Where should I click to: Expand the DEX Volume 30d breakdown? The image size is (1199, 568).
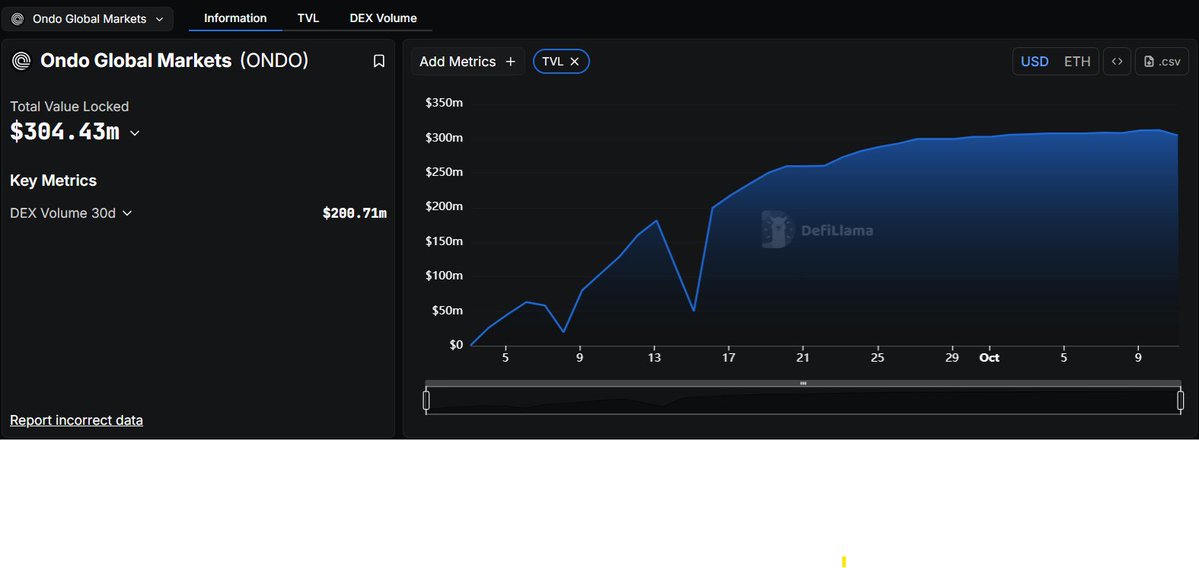tap(127, 213)
